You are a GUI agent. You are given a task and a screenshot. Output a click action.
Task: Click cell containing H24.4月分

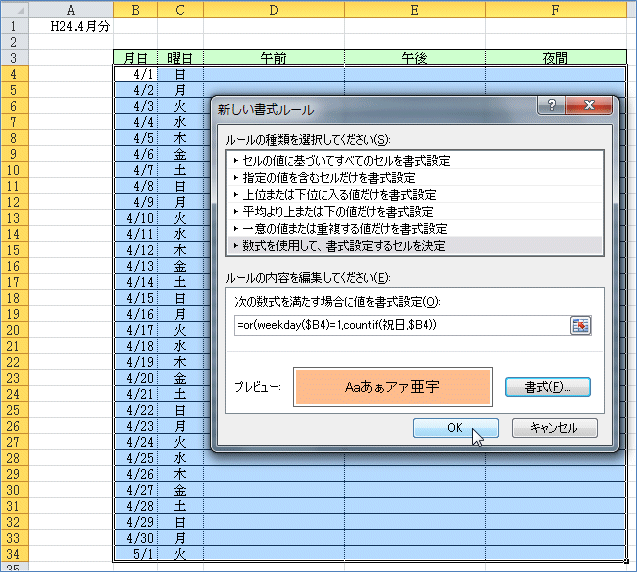[x=71, y=26]
